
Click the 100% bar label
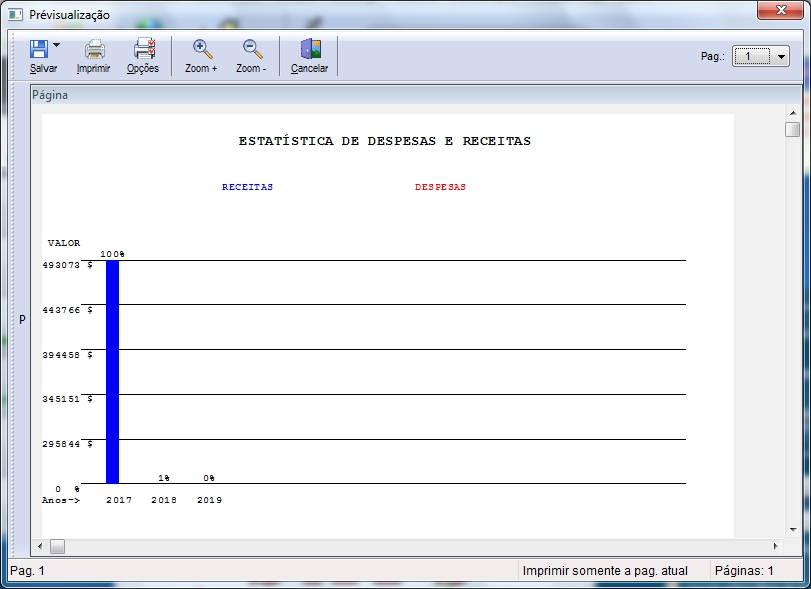[112, 254]
